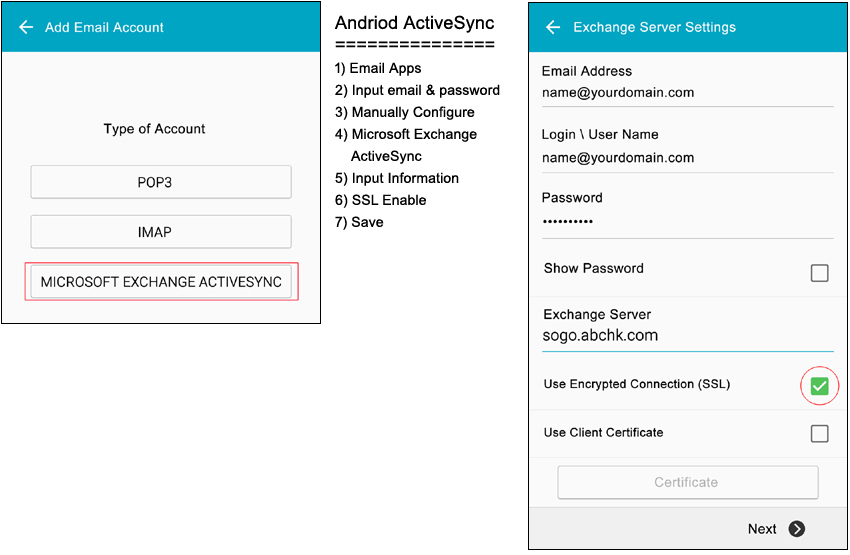Edit Exchange Server field sogo.abchk.com
850x555 pixels.
pos(687,336)
